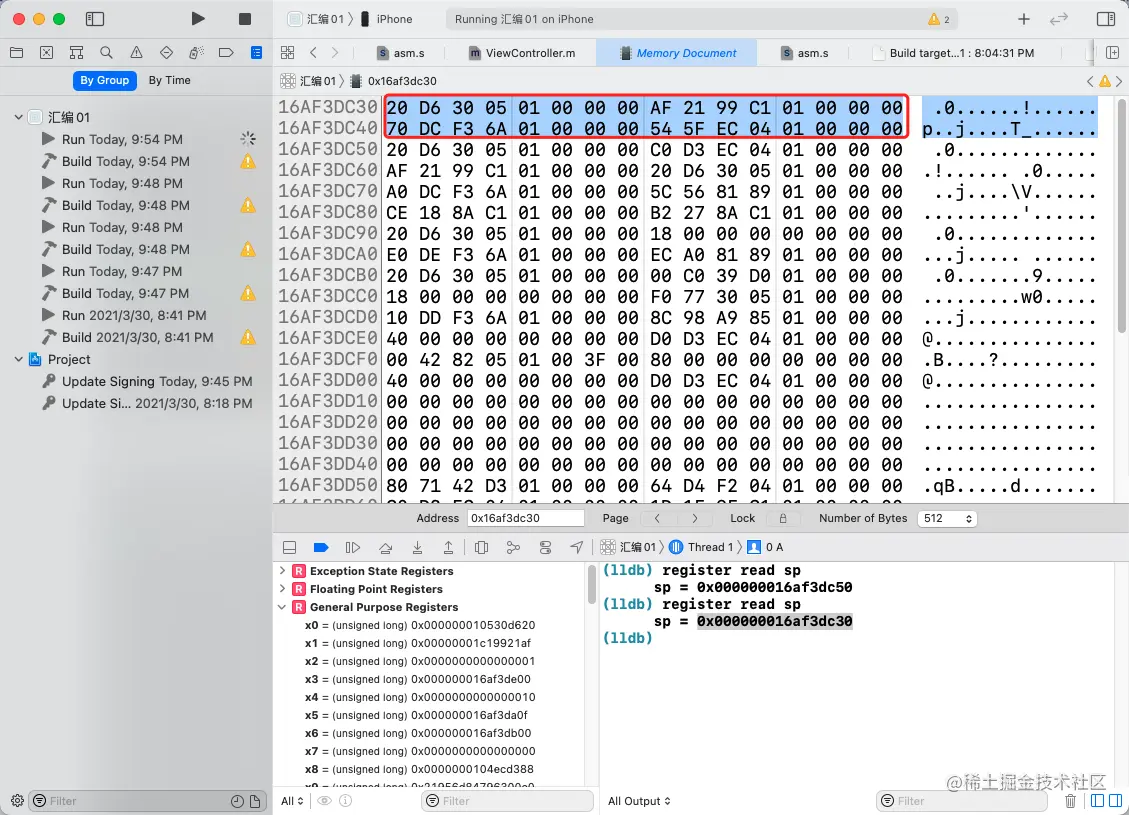Screen dimensions: 1129x815
Task: Go forward with the editor forward arrow
Action: click(x=335, y=53)
